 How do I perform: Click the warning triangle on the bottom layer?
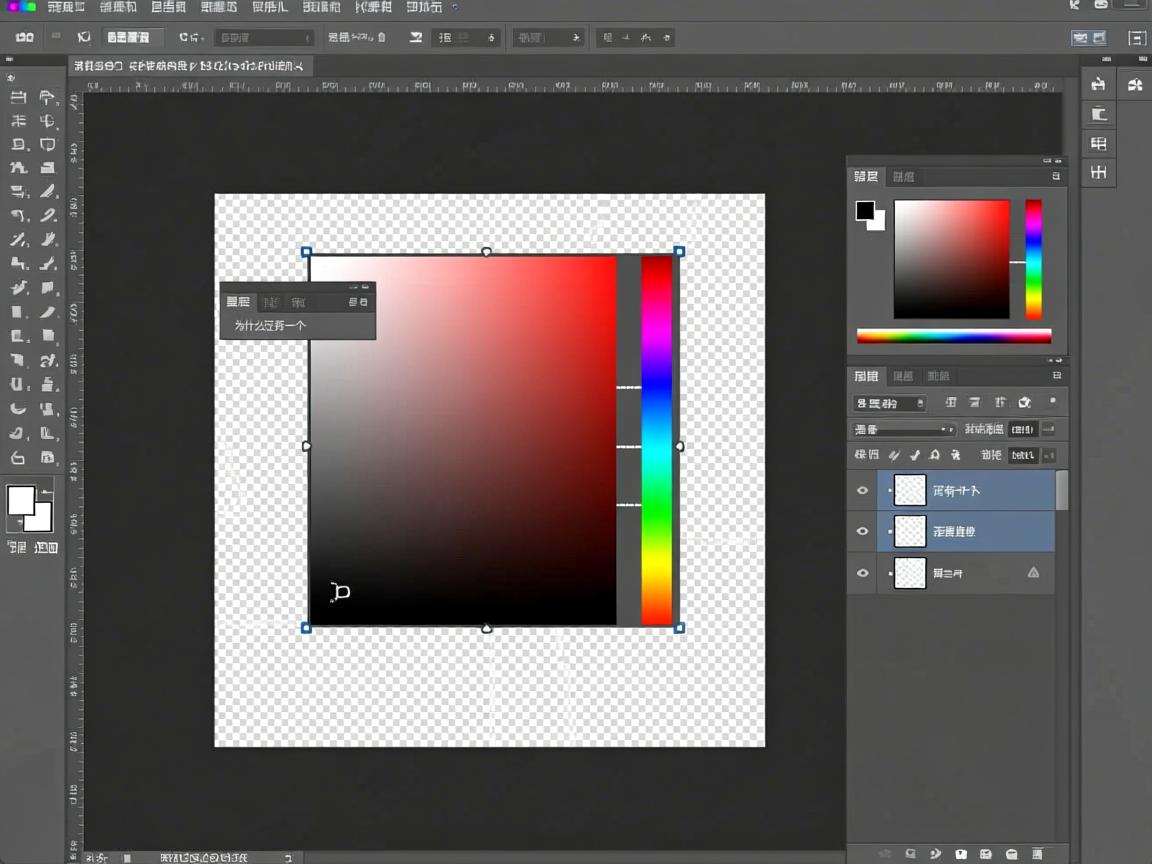click(1033, 573)
